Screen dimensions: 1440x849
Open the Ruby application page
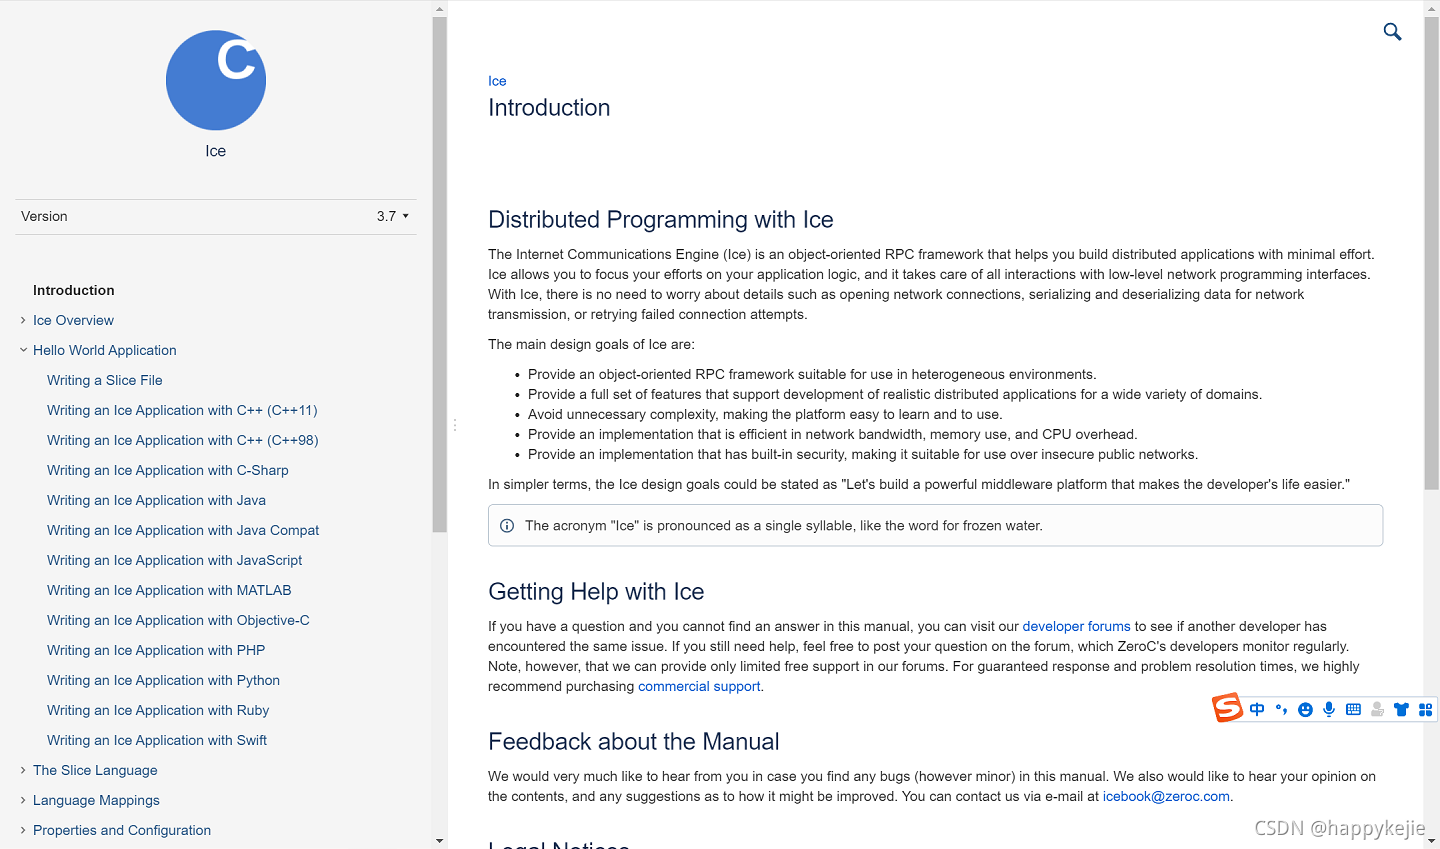158,710
